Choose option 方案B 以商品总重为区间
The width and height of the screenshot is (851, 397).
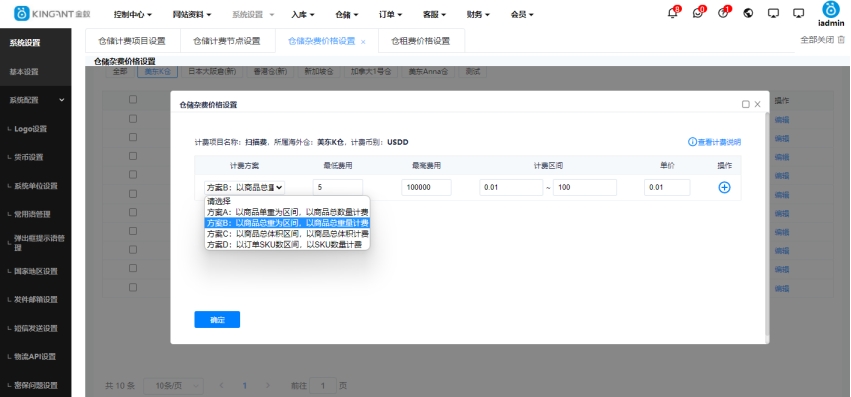point(287,223)
